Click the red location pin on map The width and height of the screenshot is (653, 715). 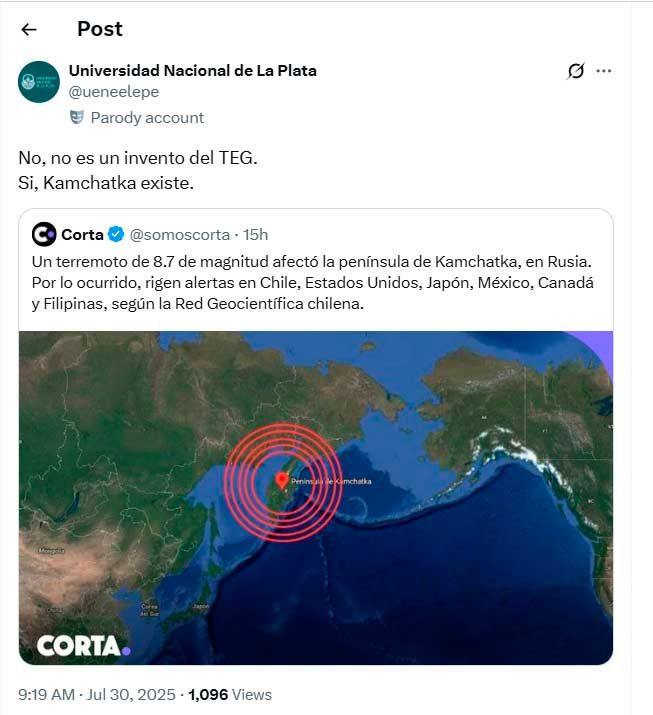tap(282, 481)
